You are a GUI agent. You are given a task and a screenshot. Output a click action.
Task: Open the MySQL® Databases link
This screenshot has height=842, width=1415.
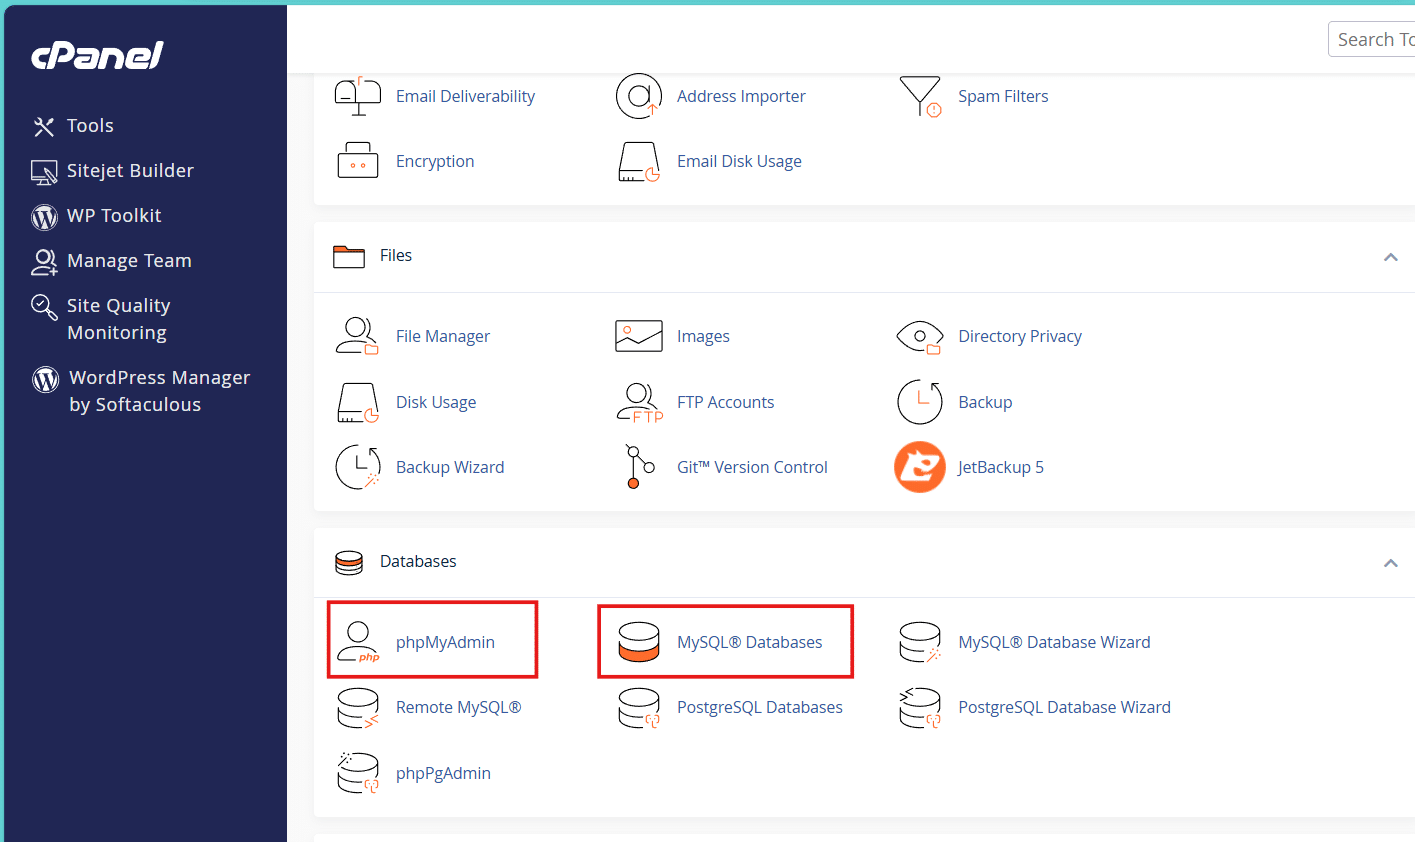[x=749, y=642]
